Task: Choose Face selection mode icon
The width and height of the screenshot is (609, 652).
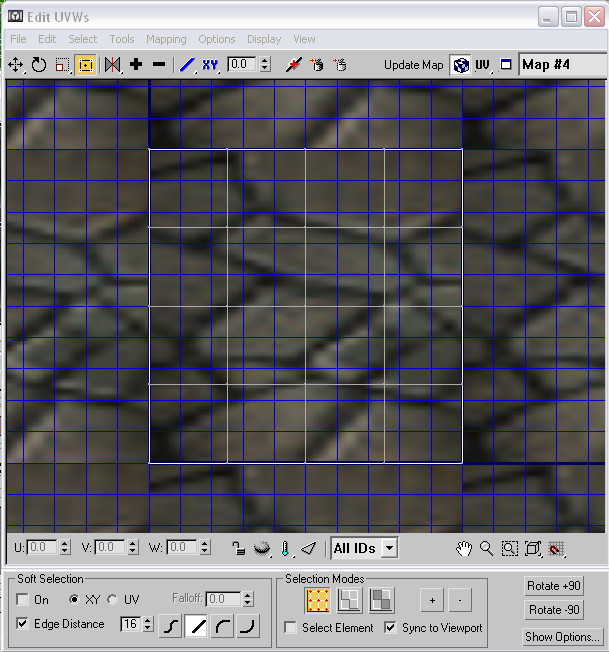Action: click(381, 600)
